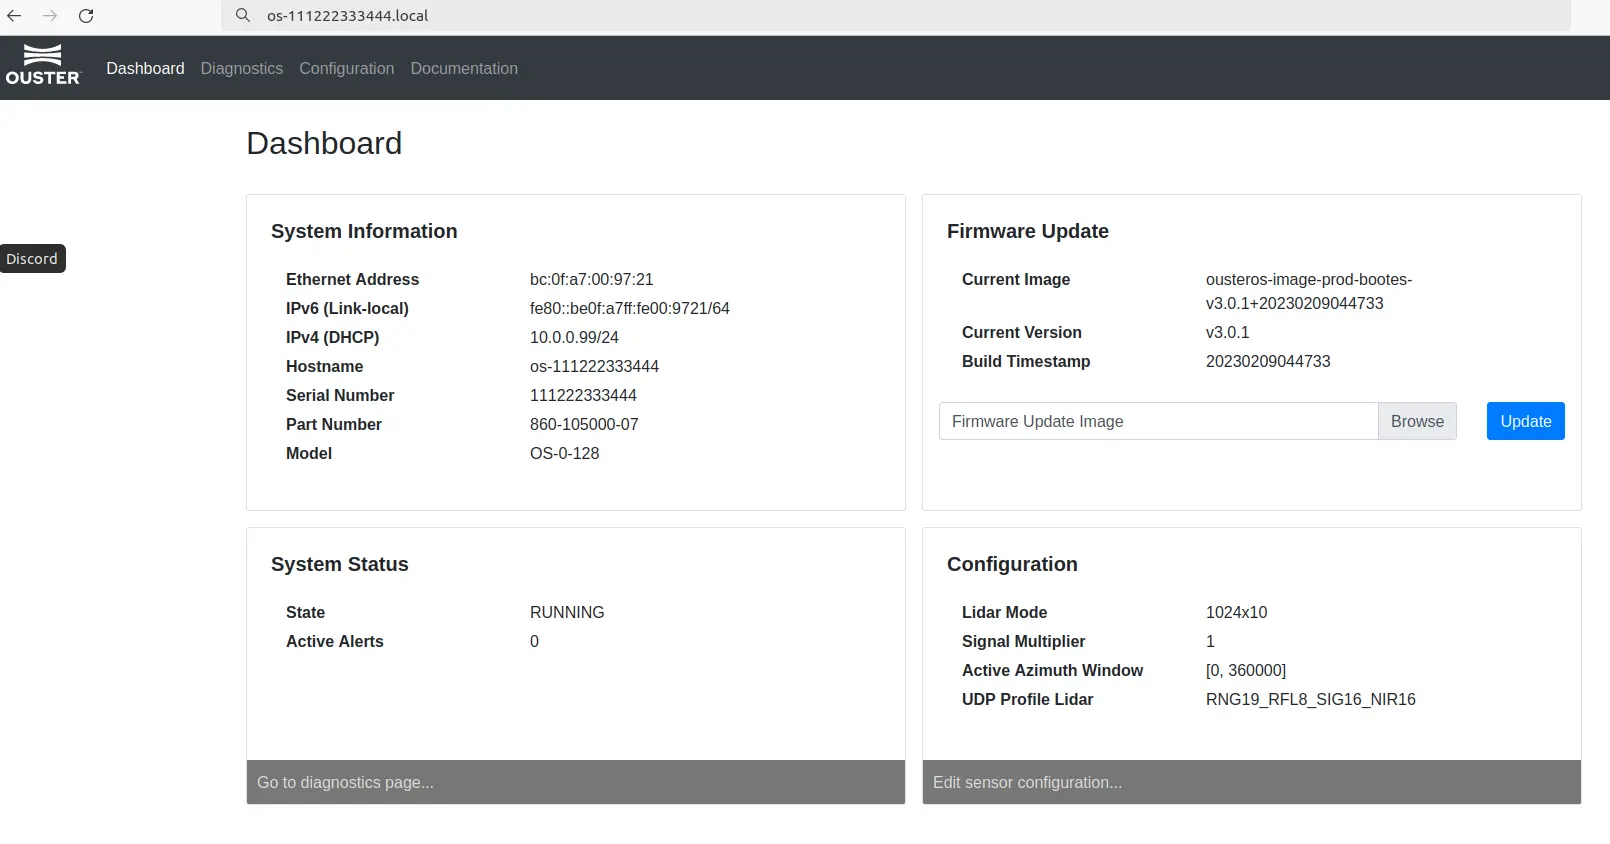This screenshot has width=1610, height=844.
Task: Click the IPv4 address value 10.0.0.99/24
Action: coord(574,337)
